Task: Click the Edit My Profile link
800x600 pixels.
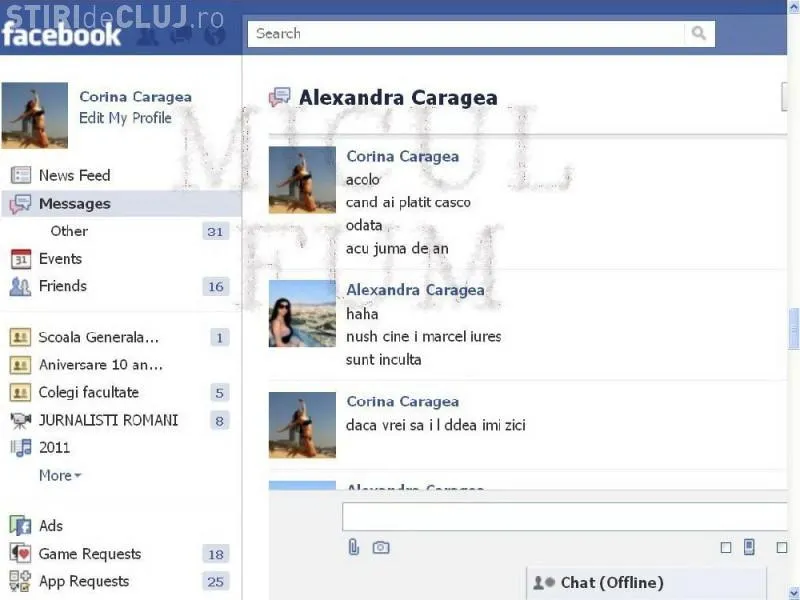Action: pos(125,118)
